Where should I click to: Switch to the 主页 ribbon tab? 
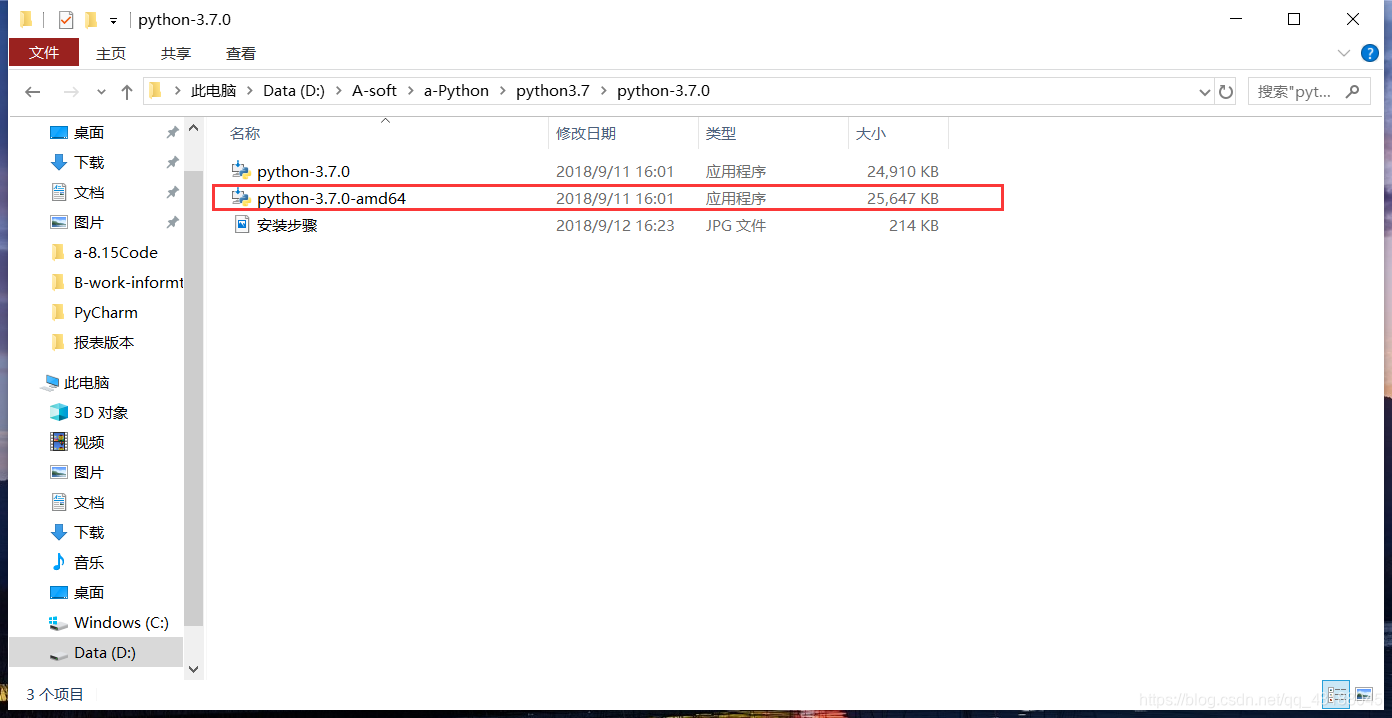tap(111, 53)
